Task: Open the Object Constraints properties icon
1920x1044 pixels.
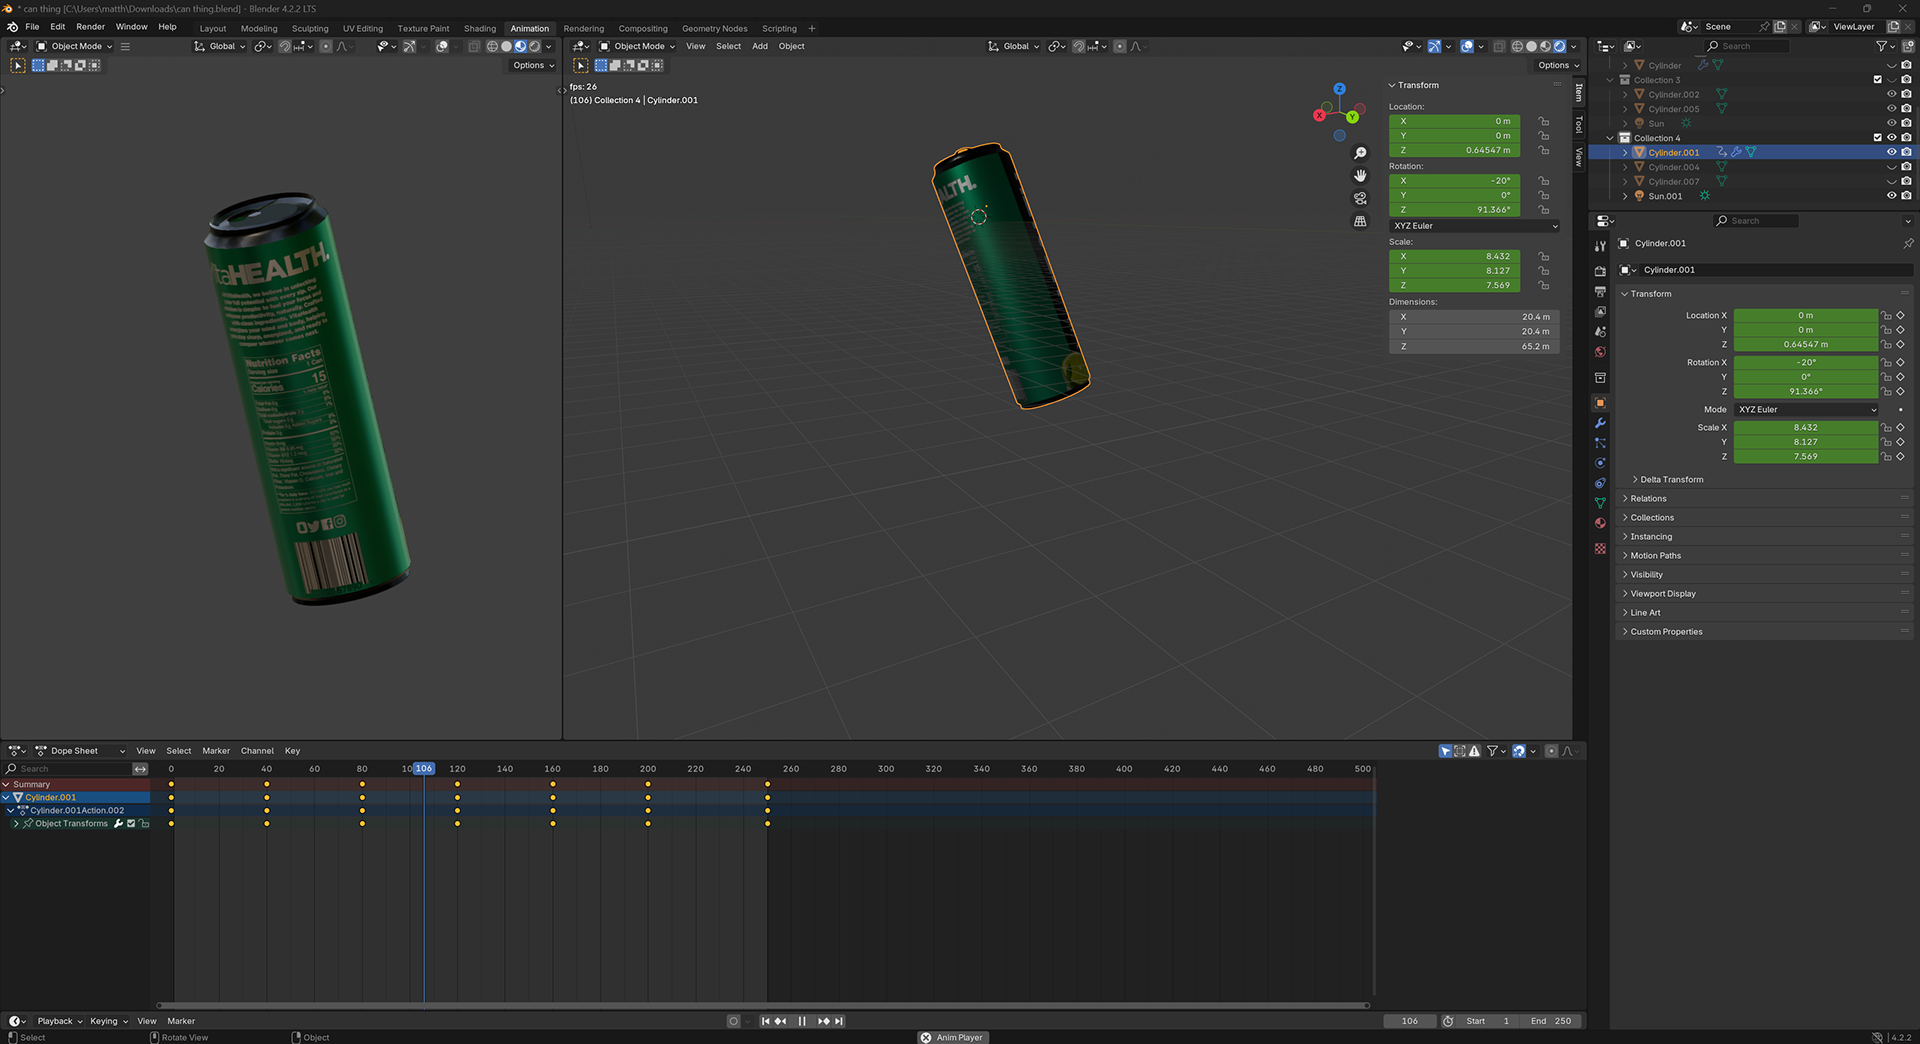Action: click(1600, 483)
